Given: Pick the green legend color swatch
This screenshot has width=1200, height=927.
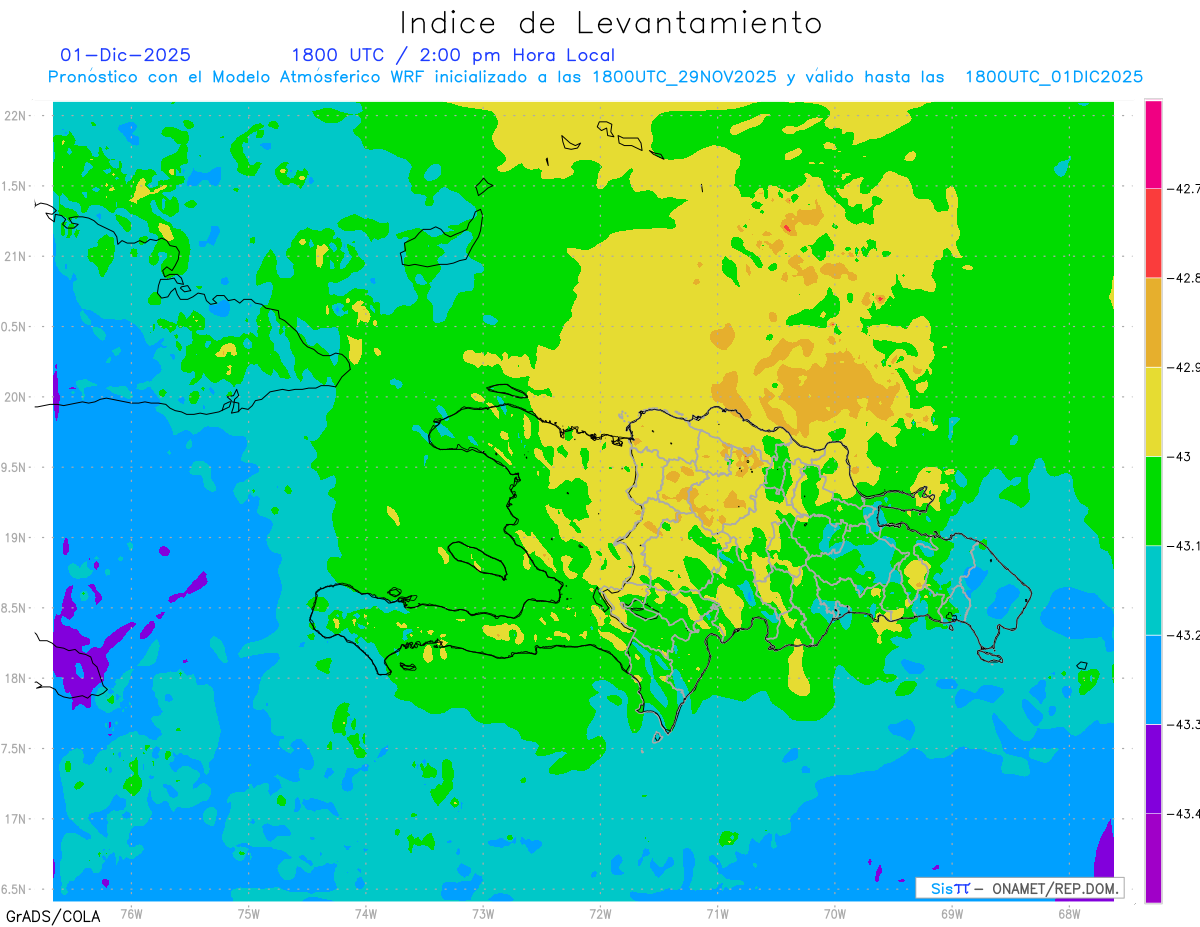Looking at the screenshot, I should click(1153, 500).
